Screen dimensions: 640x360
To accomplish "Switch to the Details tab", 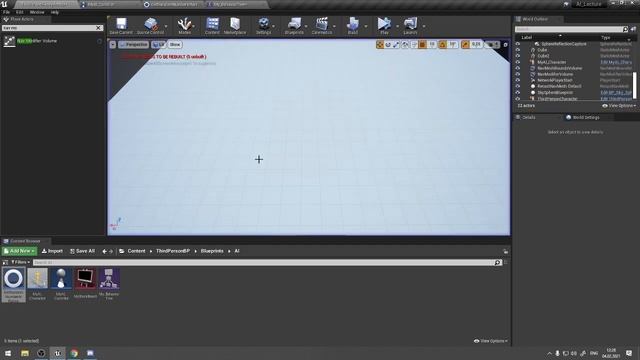I will (529, 118).
